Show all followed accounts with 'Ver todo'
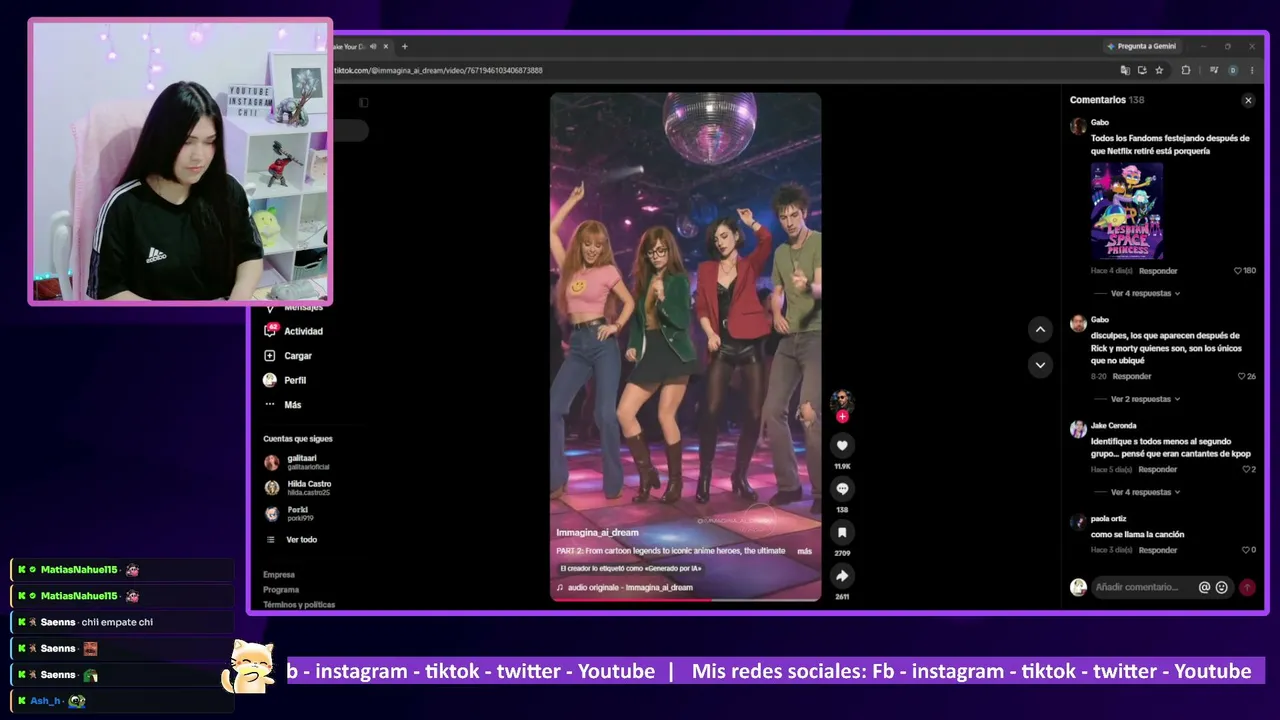 coord(301,540)
